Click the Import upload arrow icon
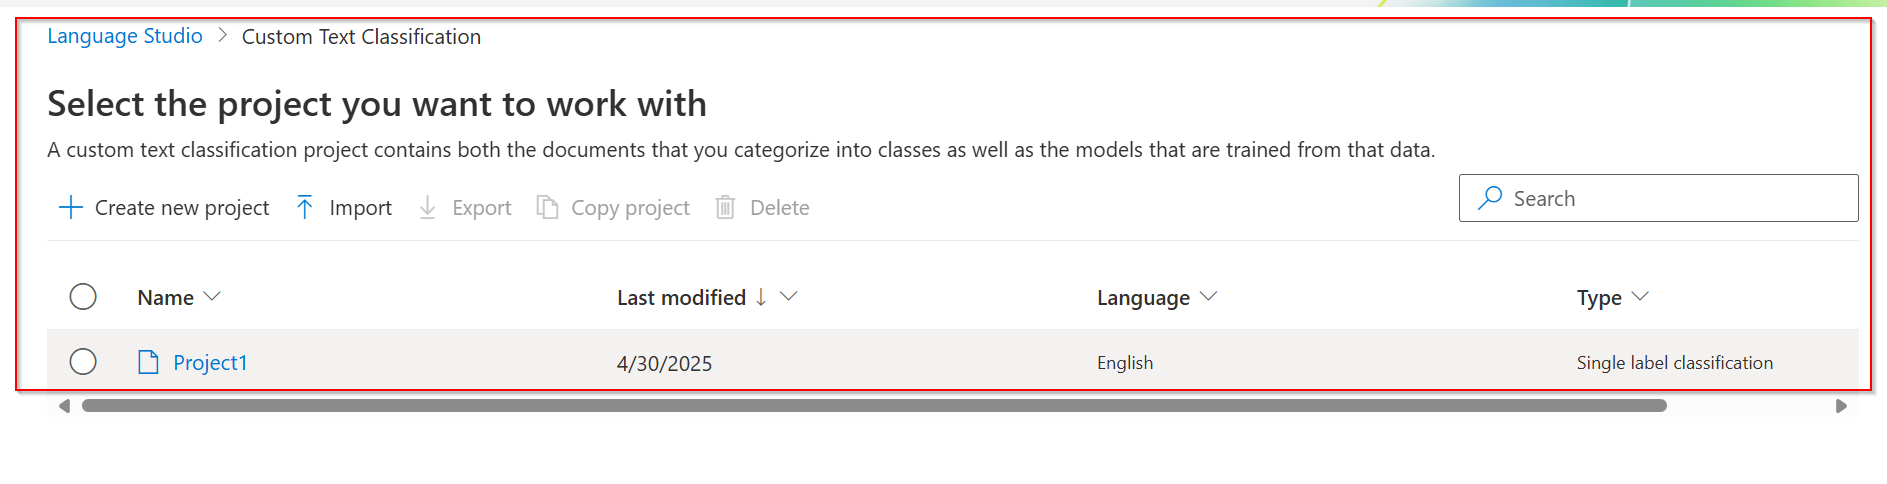The image size is (1887, 484). (305, 208)
